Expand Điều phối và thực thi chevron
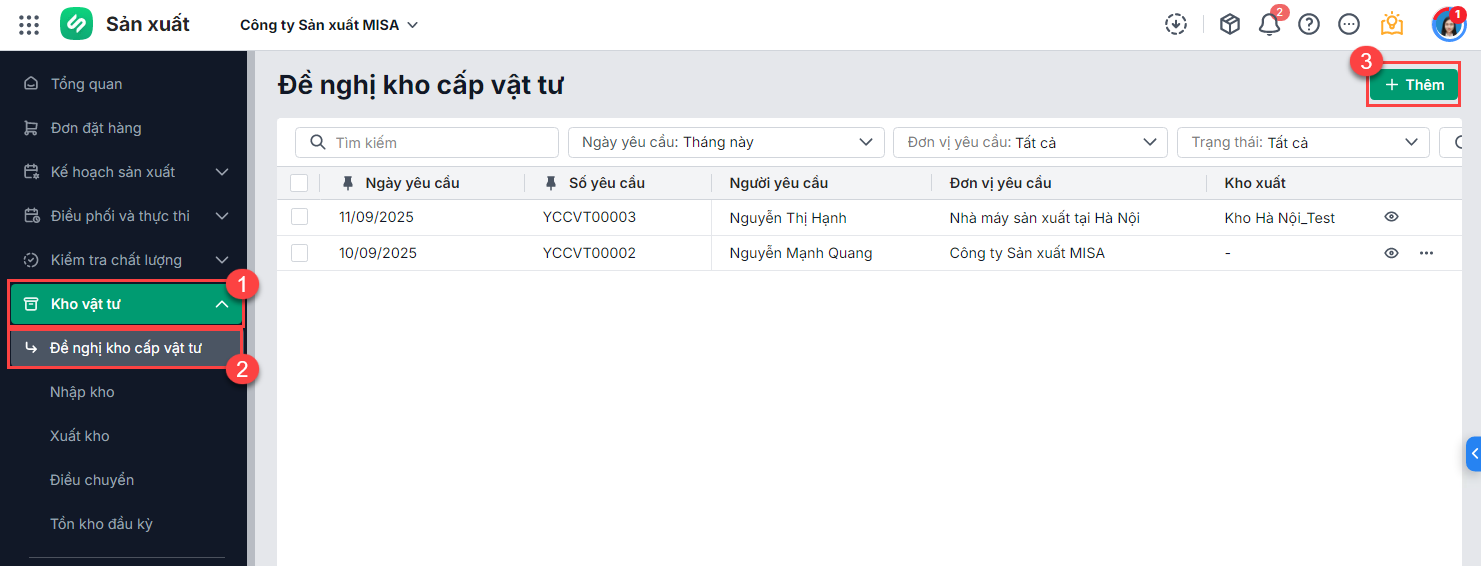The height and width of the screenshot is (566, 1481). pos(222,216)
